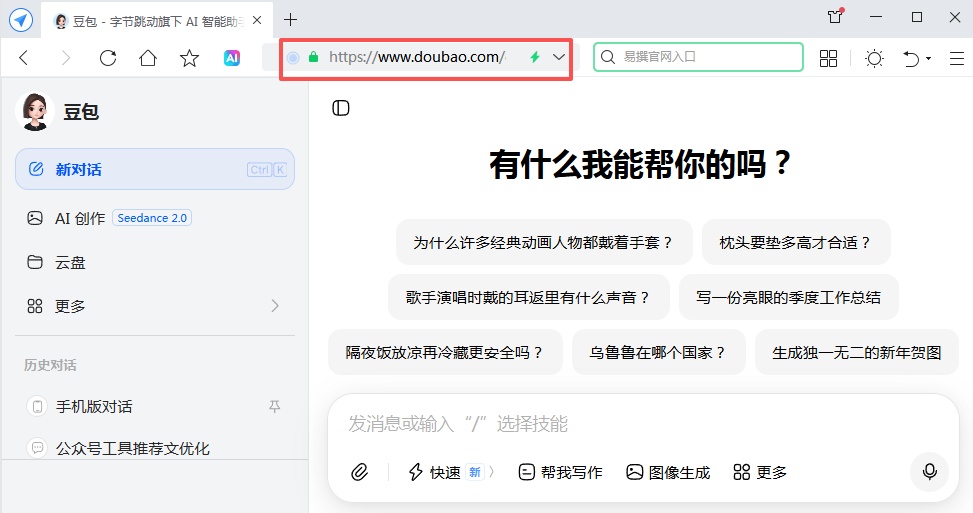Click the browser forward arrow
The image size is (973, 513).
click(65, 58)
